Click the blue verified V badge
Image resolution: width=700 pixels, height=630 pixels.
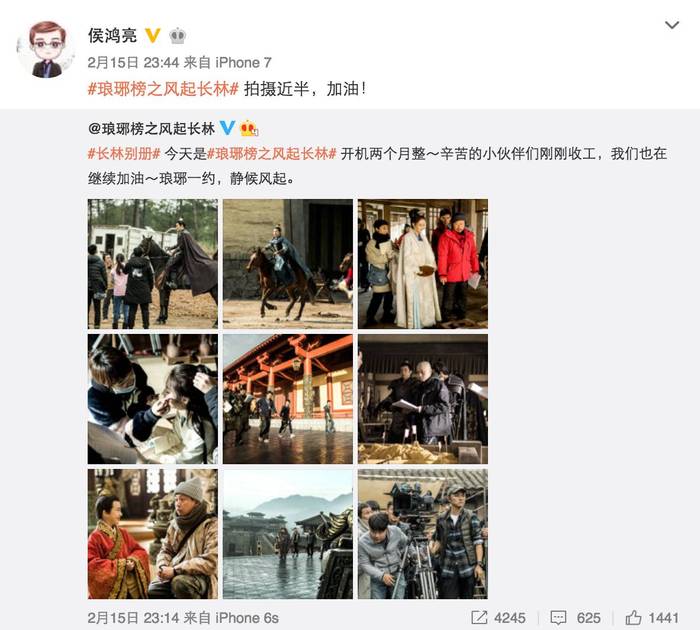[227, 128]
